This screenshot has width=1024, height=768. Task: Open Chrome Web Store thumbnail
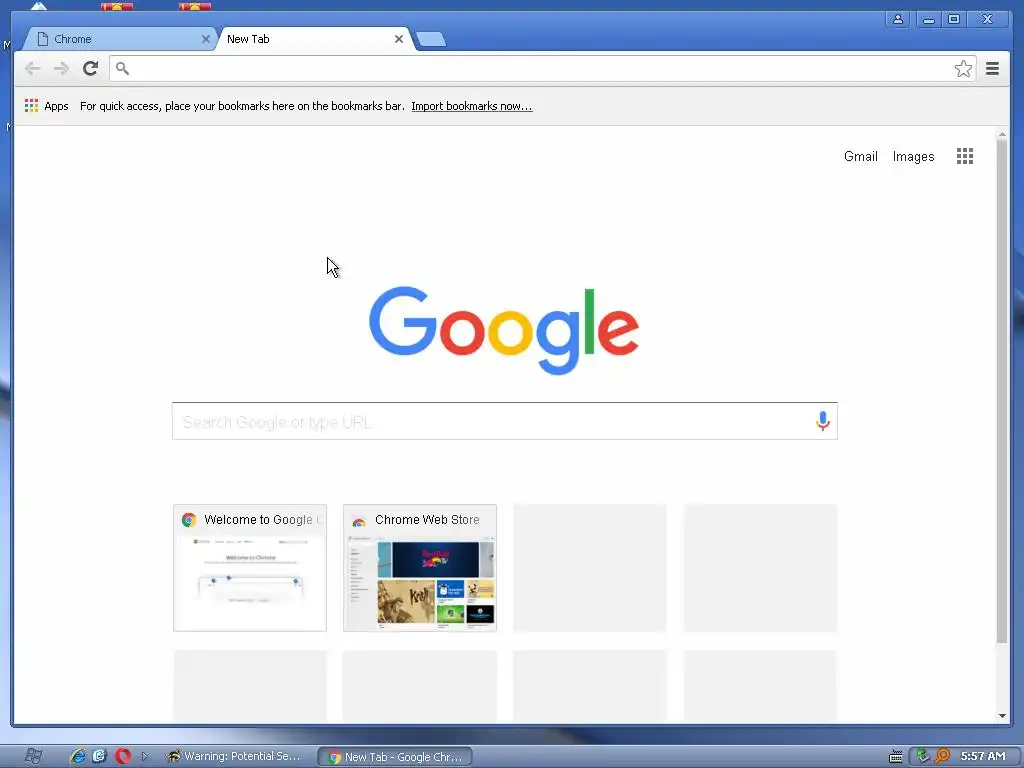(420, 568)
